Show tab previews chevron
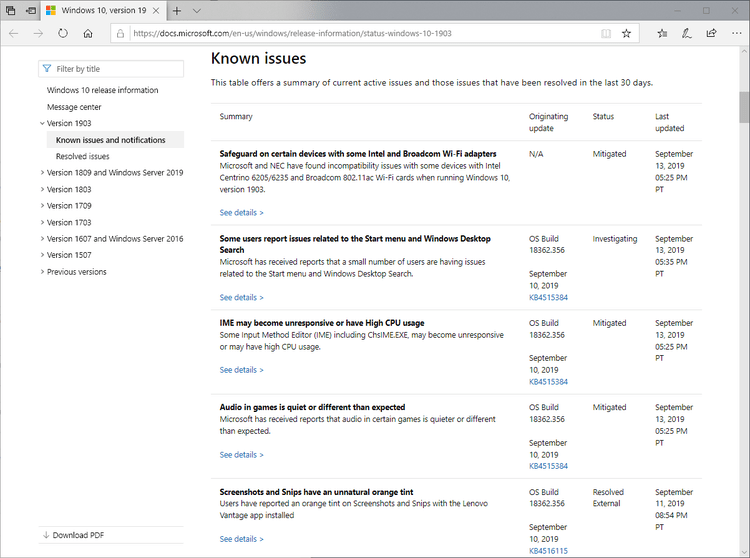 tap(197, 11)
